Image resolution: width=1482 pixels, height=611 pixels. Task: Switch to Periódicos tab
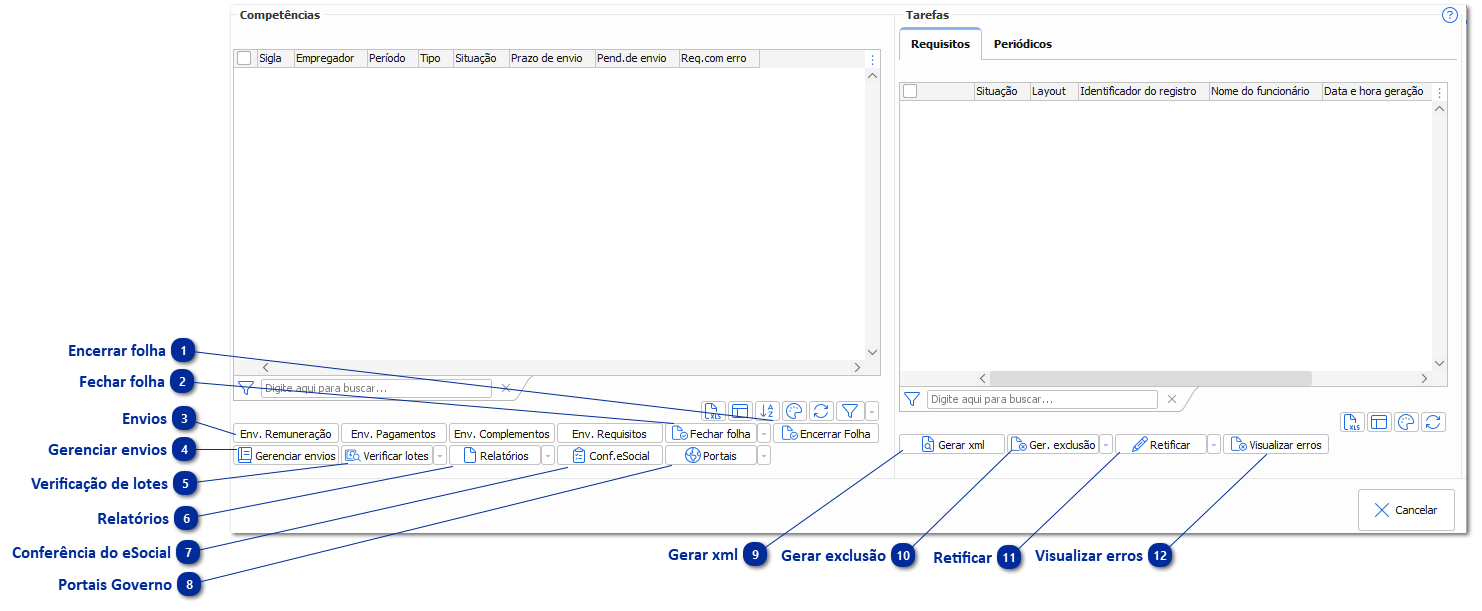tap(1023, 44)
